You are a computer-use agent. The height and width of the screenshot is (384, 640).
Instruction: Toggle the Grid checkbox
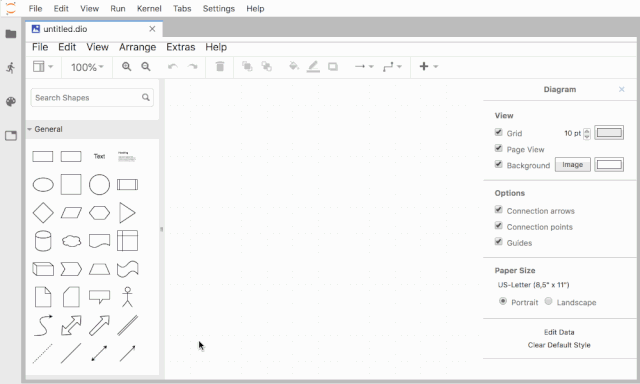pyautogui.click(x=498, y=132)
